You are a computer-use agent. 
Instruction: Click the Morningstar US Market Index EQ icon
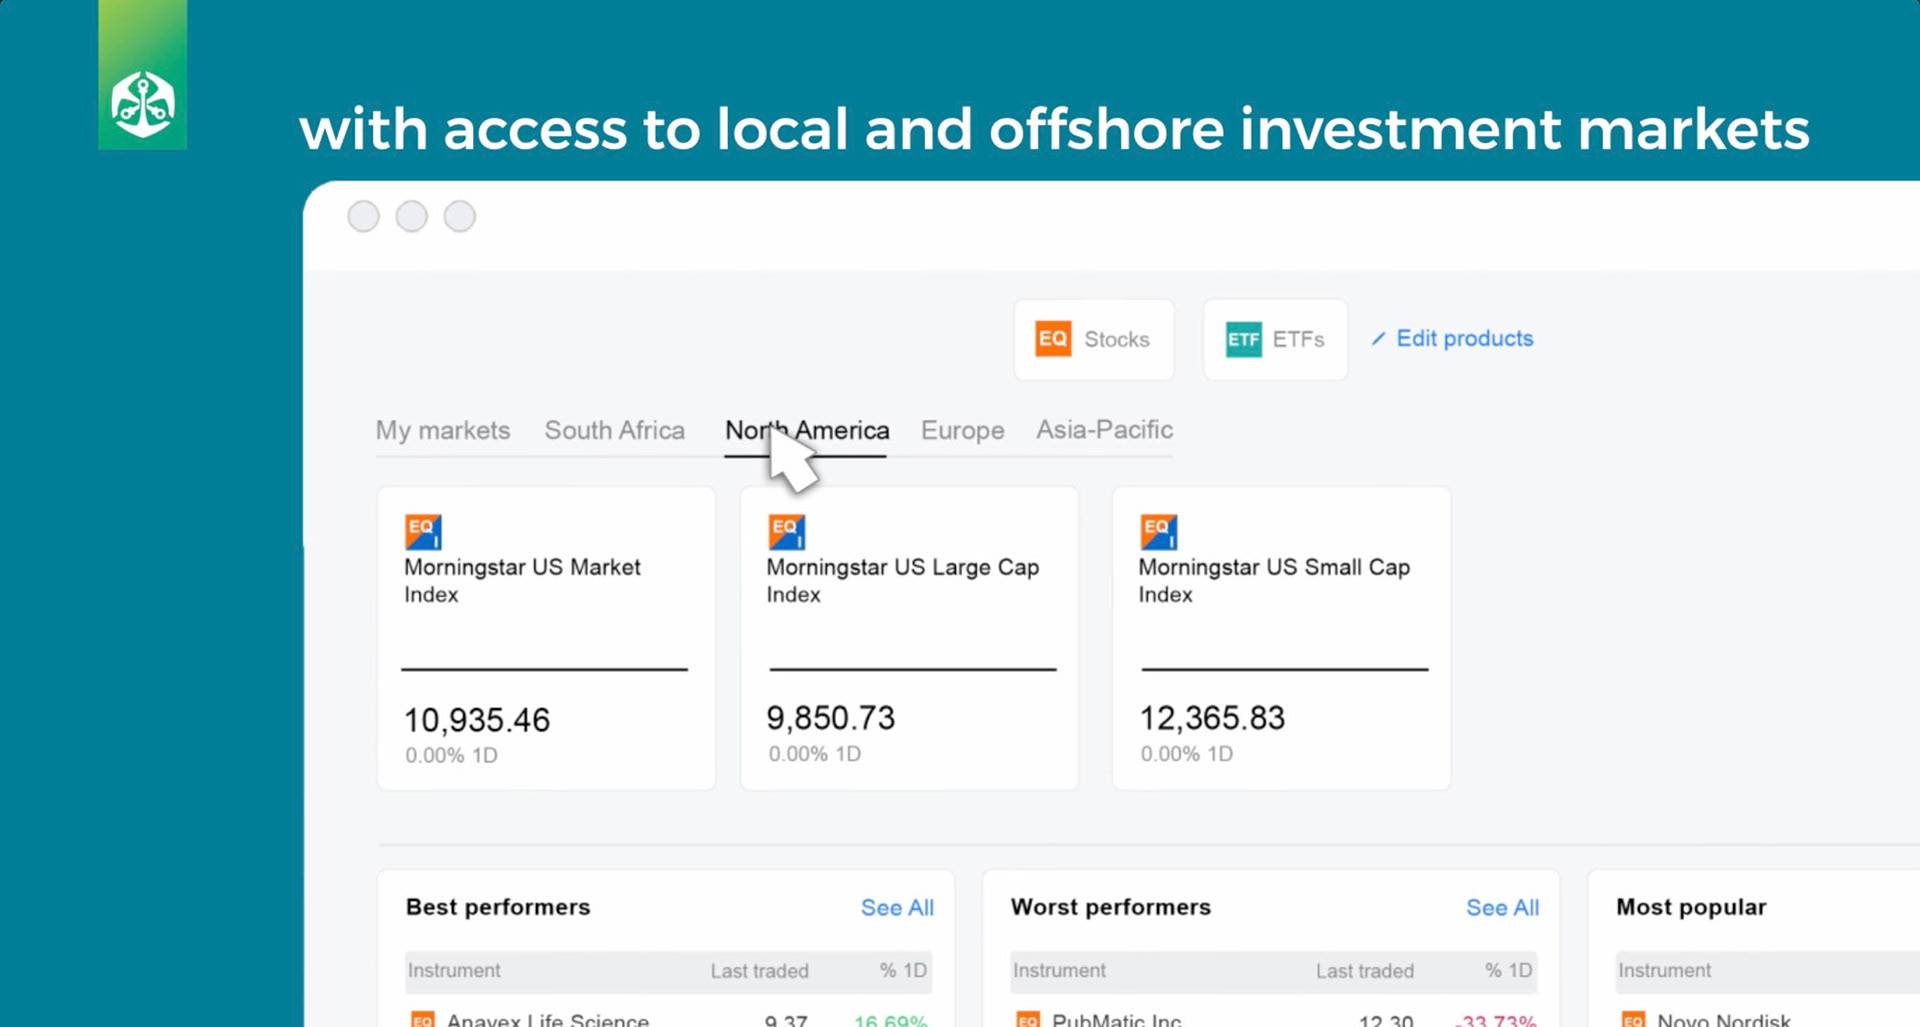423,531
